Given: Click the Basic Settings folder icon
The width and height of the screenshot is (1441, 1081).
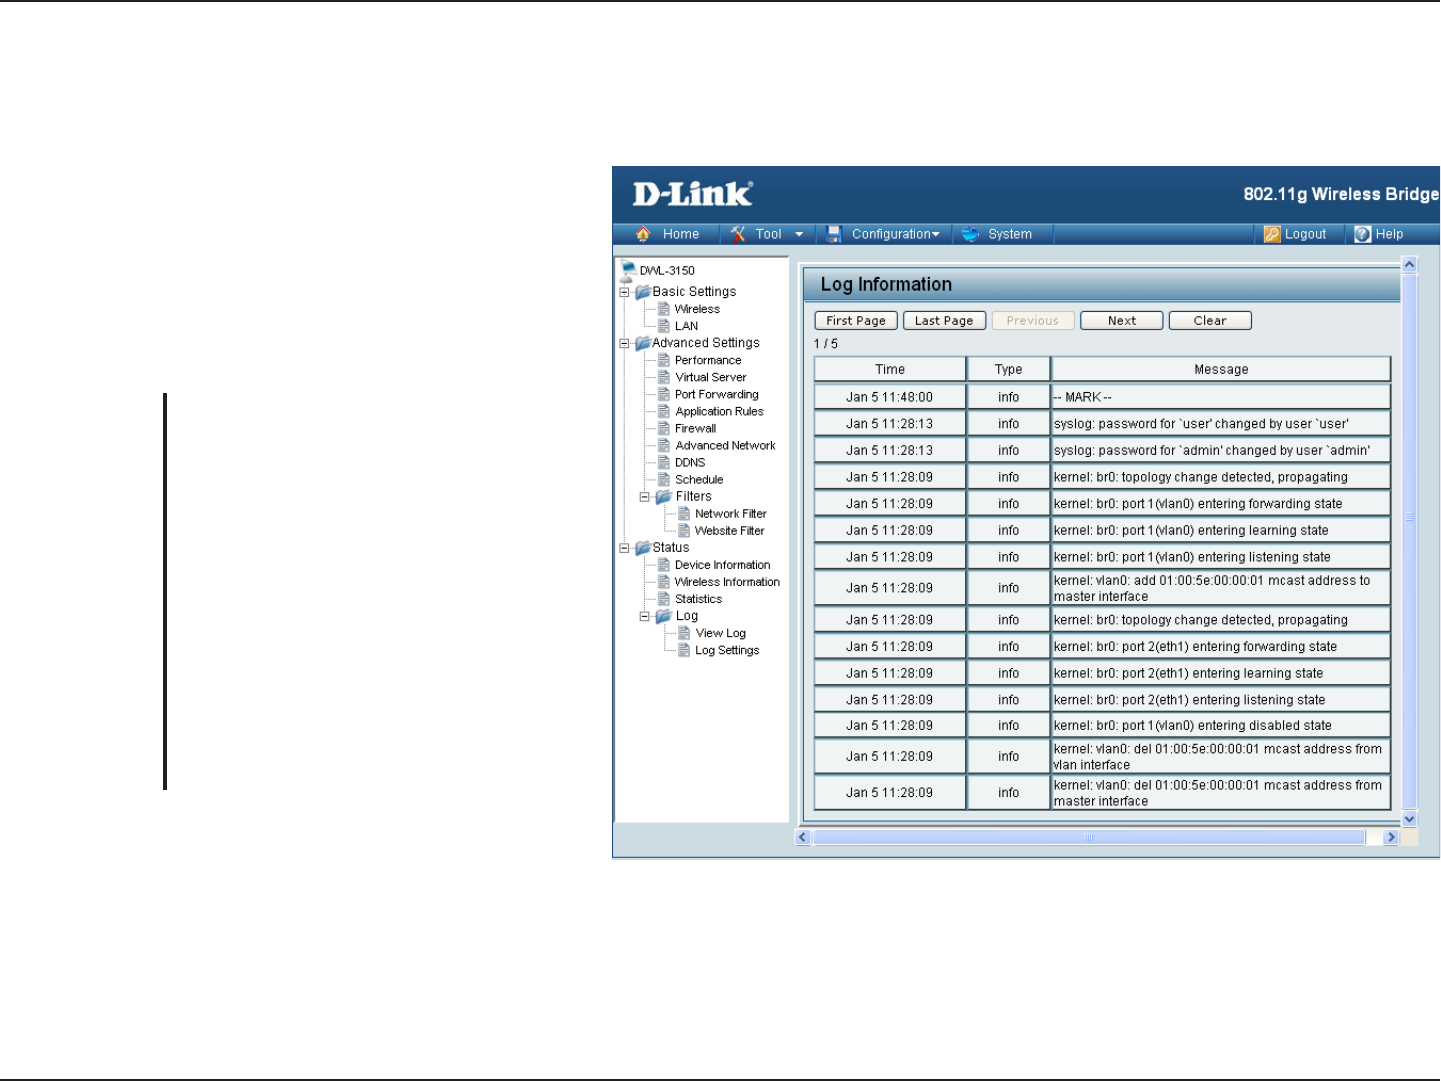Looking at the screenshot, I should [643, 292].
